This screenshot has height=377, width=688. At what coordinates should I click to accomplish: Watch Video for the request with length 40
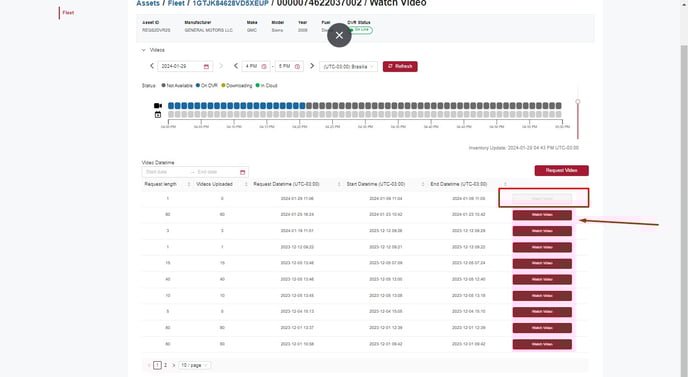pos(542,280)
